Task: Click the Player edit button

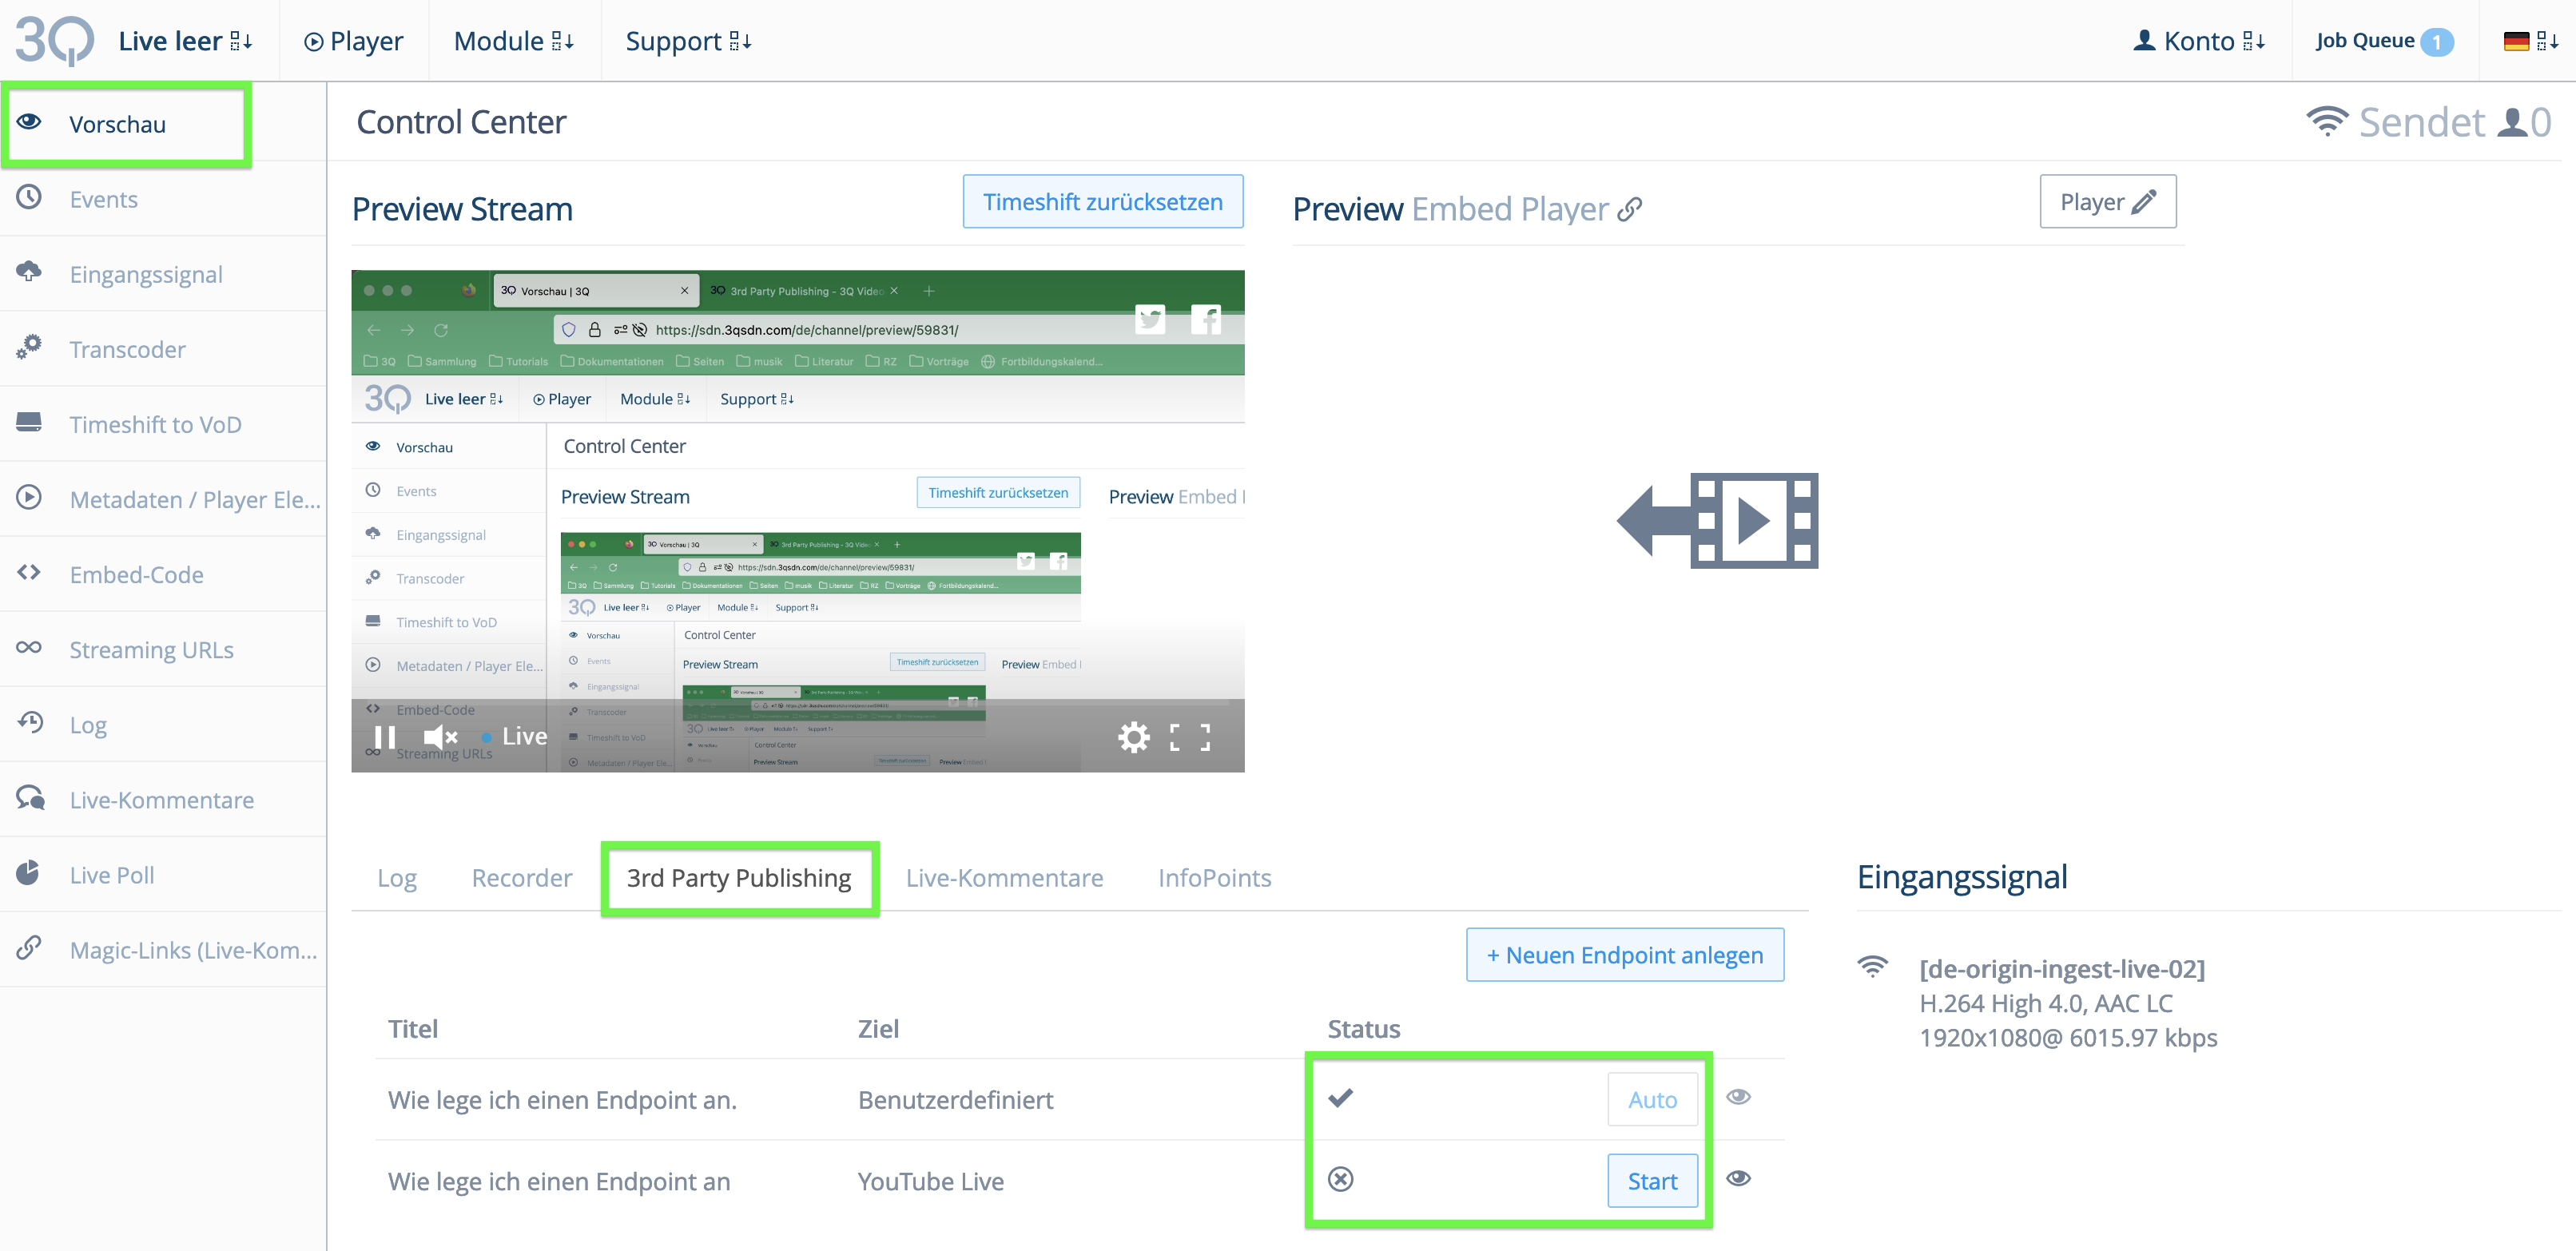Action: (x=2108, y=201)
